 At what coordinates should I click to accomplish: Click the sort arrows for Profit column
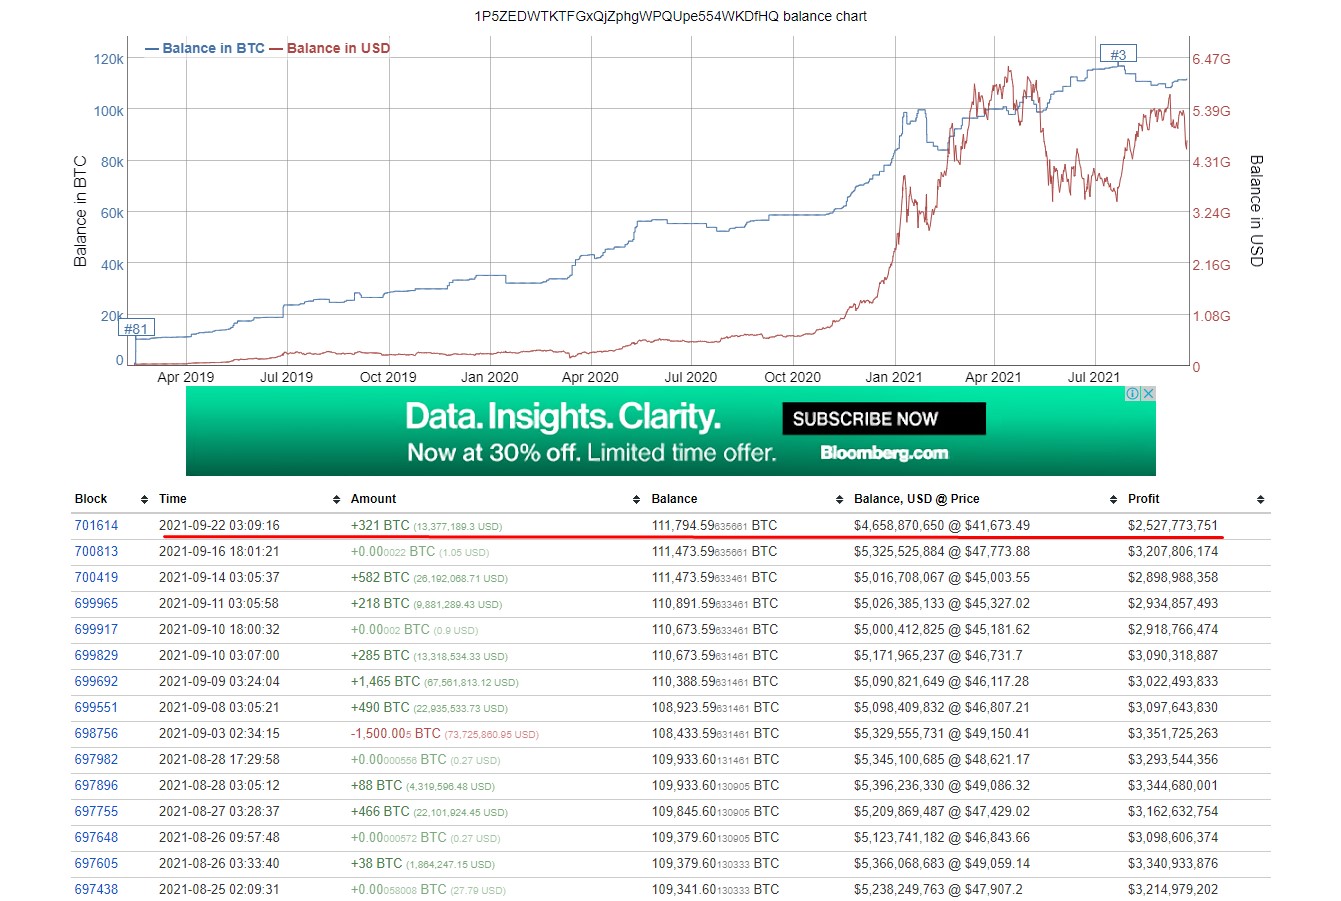click(x=1260, y=499)
